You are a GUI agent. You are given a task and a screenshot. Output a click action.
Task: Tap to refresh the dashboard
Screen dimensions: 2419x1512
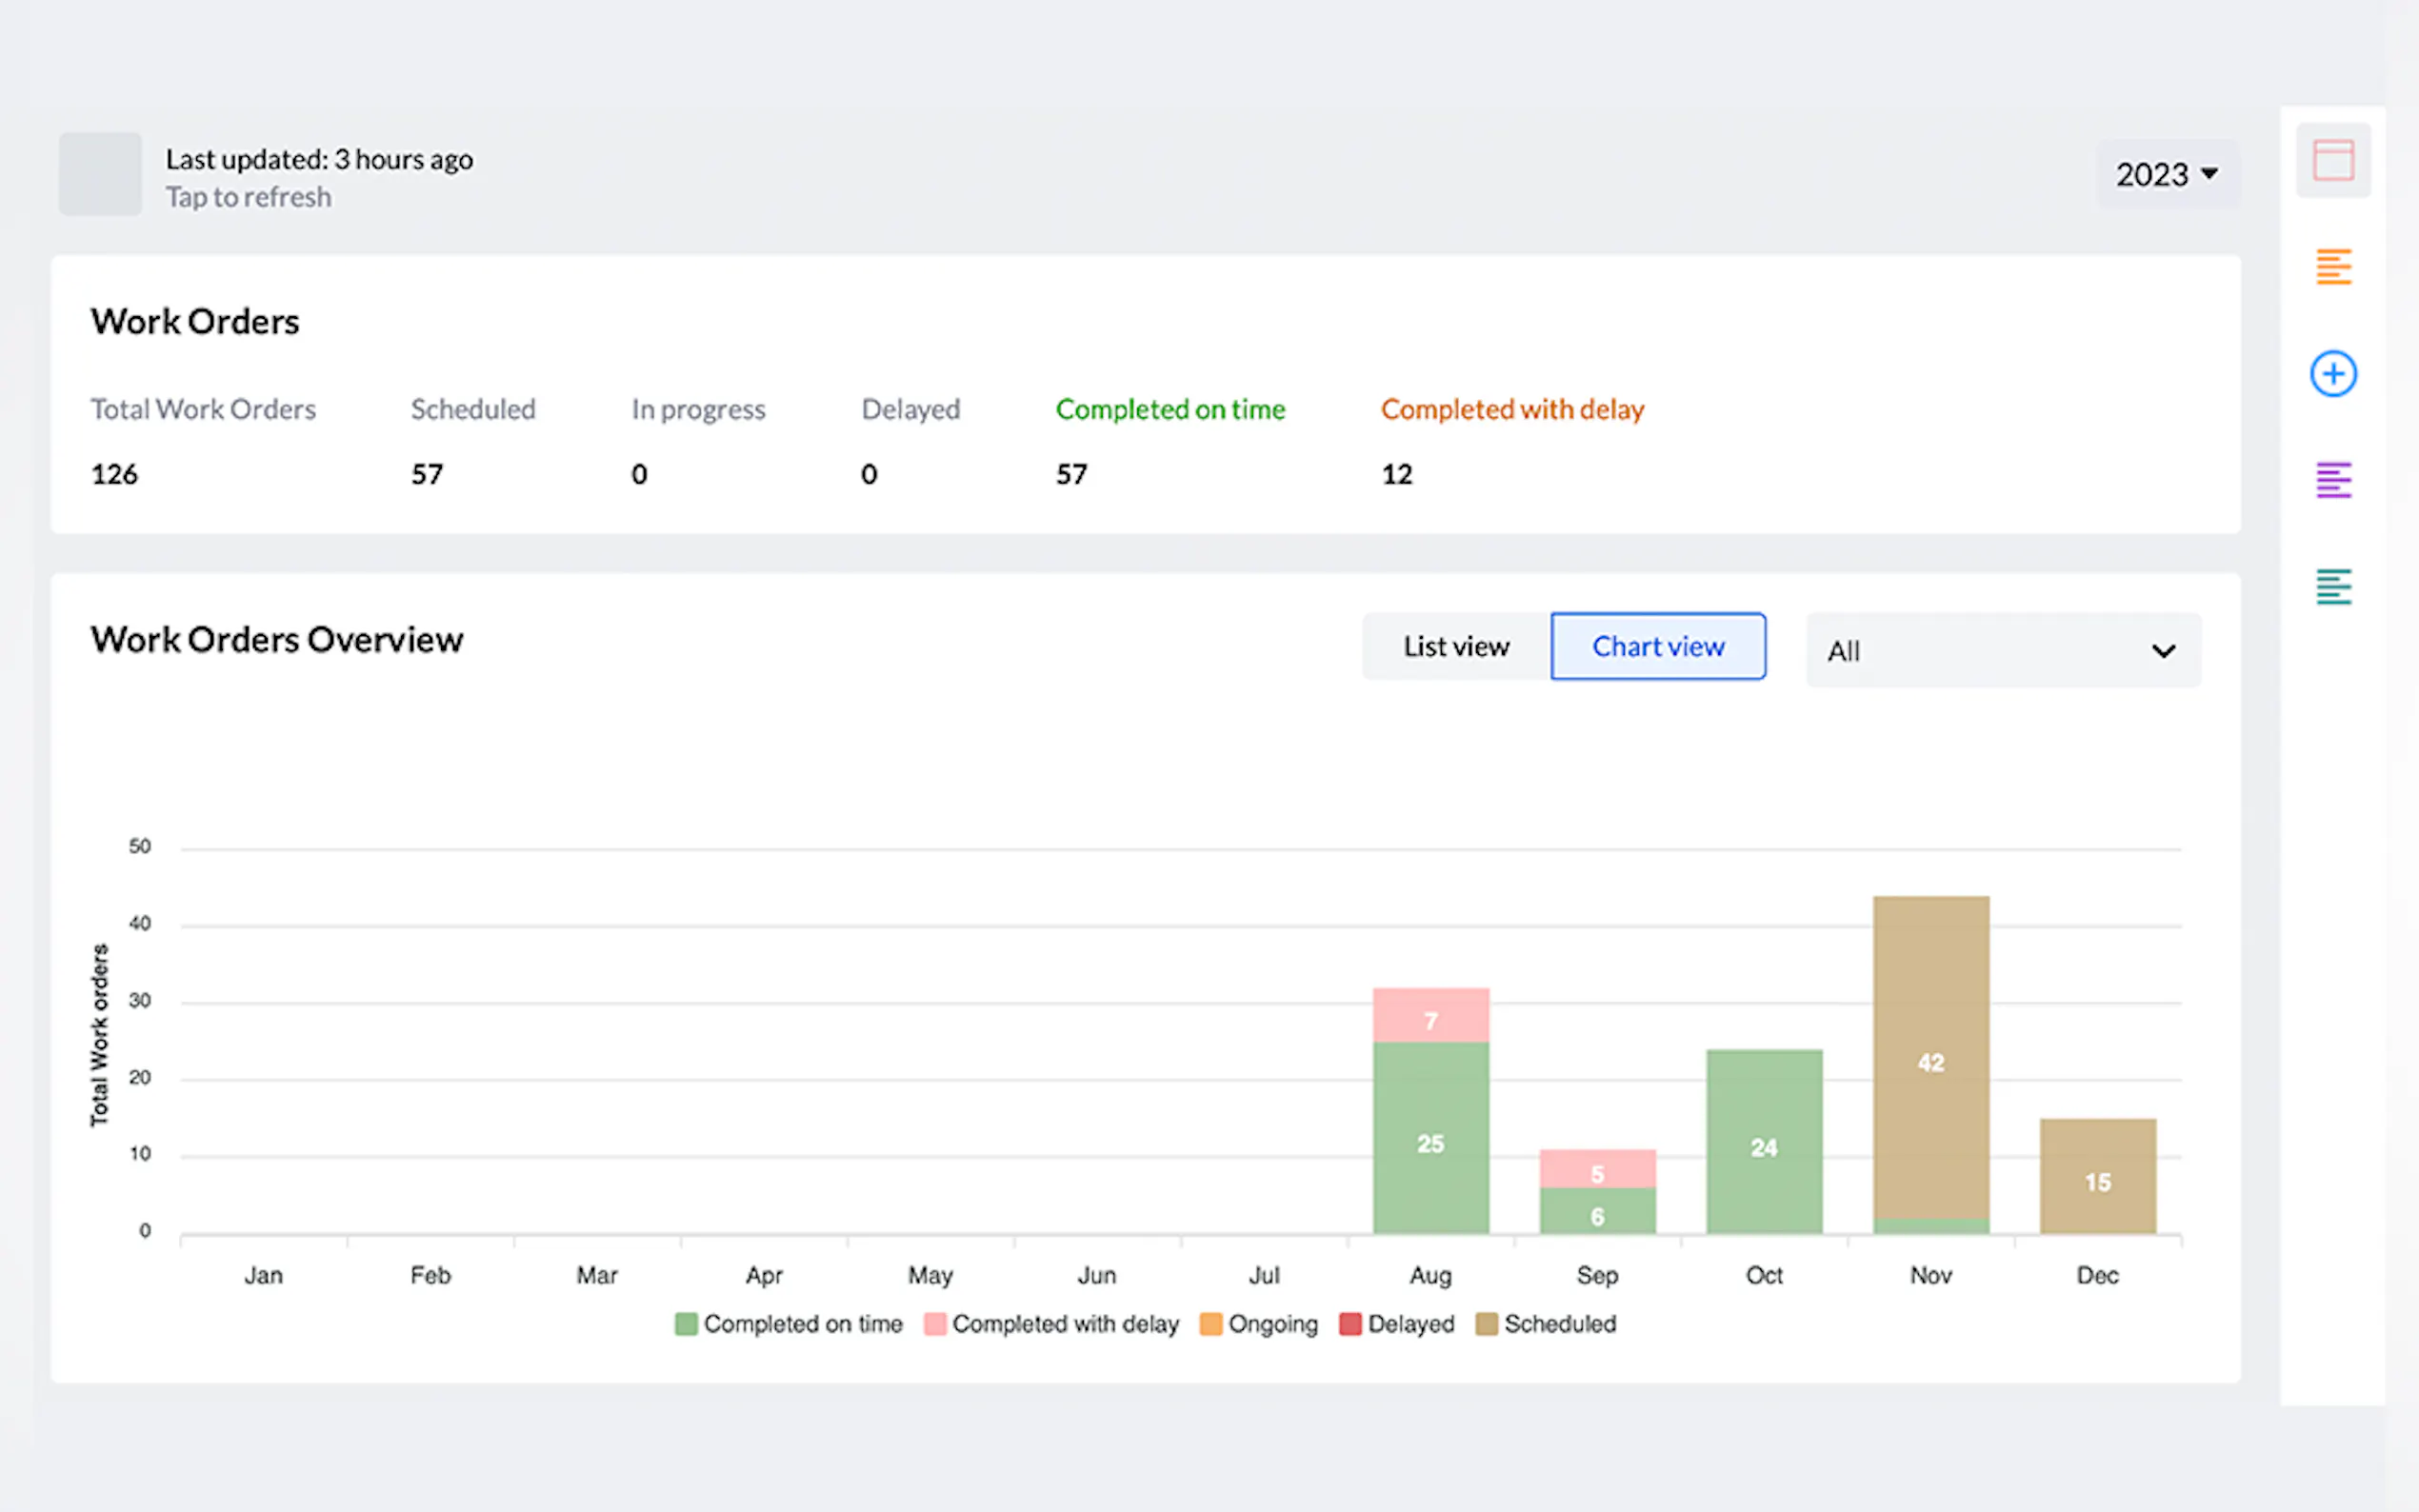(248, 197)
